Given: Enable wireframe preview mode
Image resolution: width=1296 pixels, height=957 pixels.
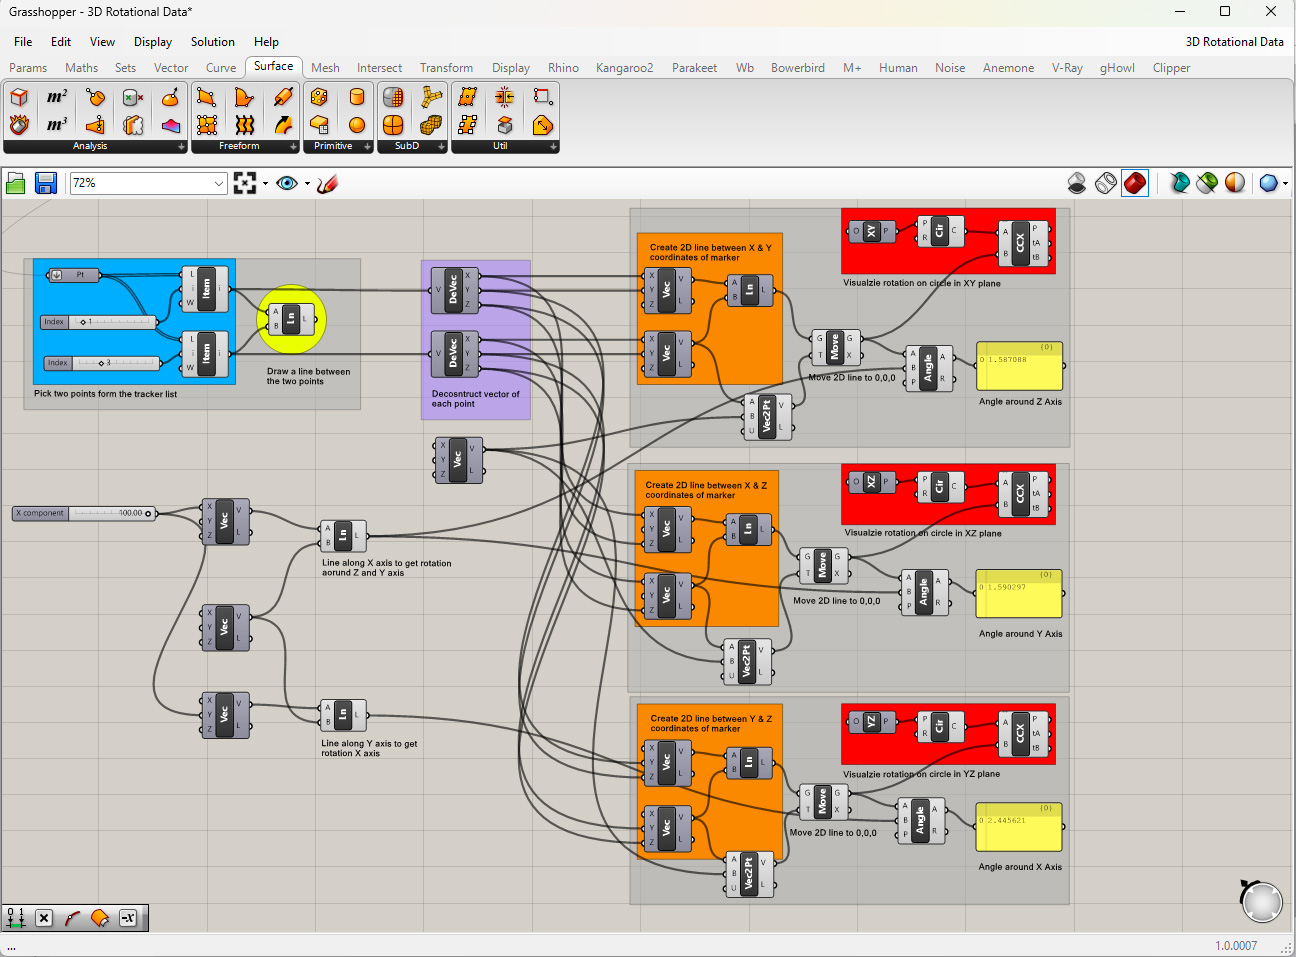Looking at the screenshot, I should [1105, 183].
